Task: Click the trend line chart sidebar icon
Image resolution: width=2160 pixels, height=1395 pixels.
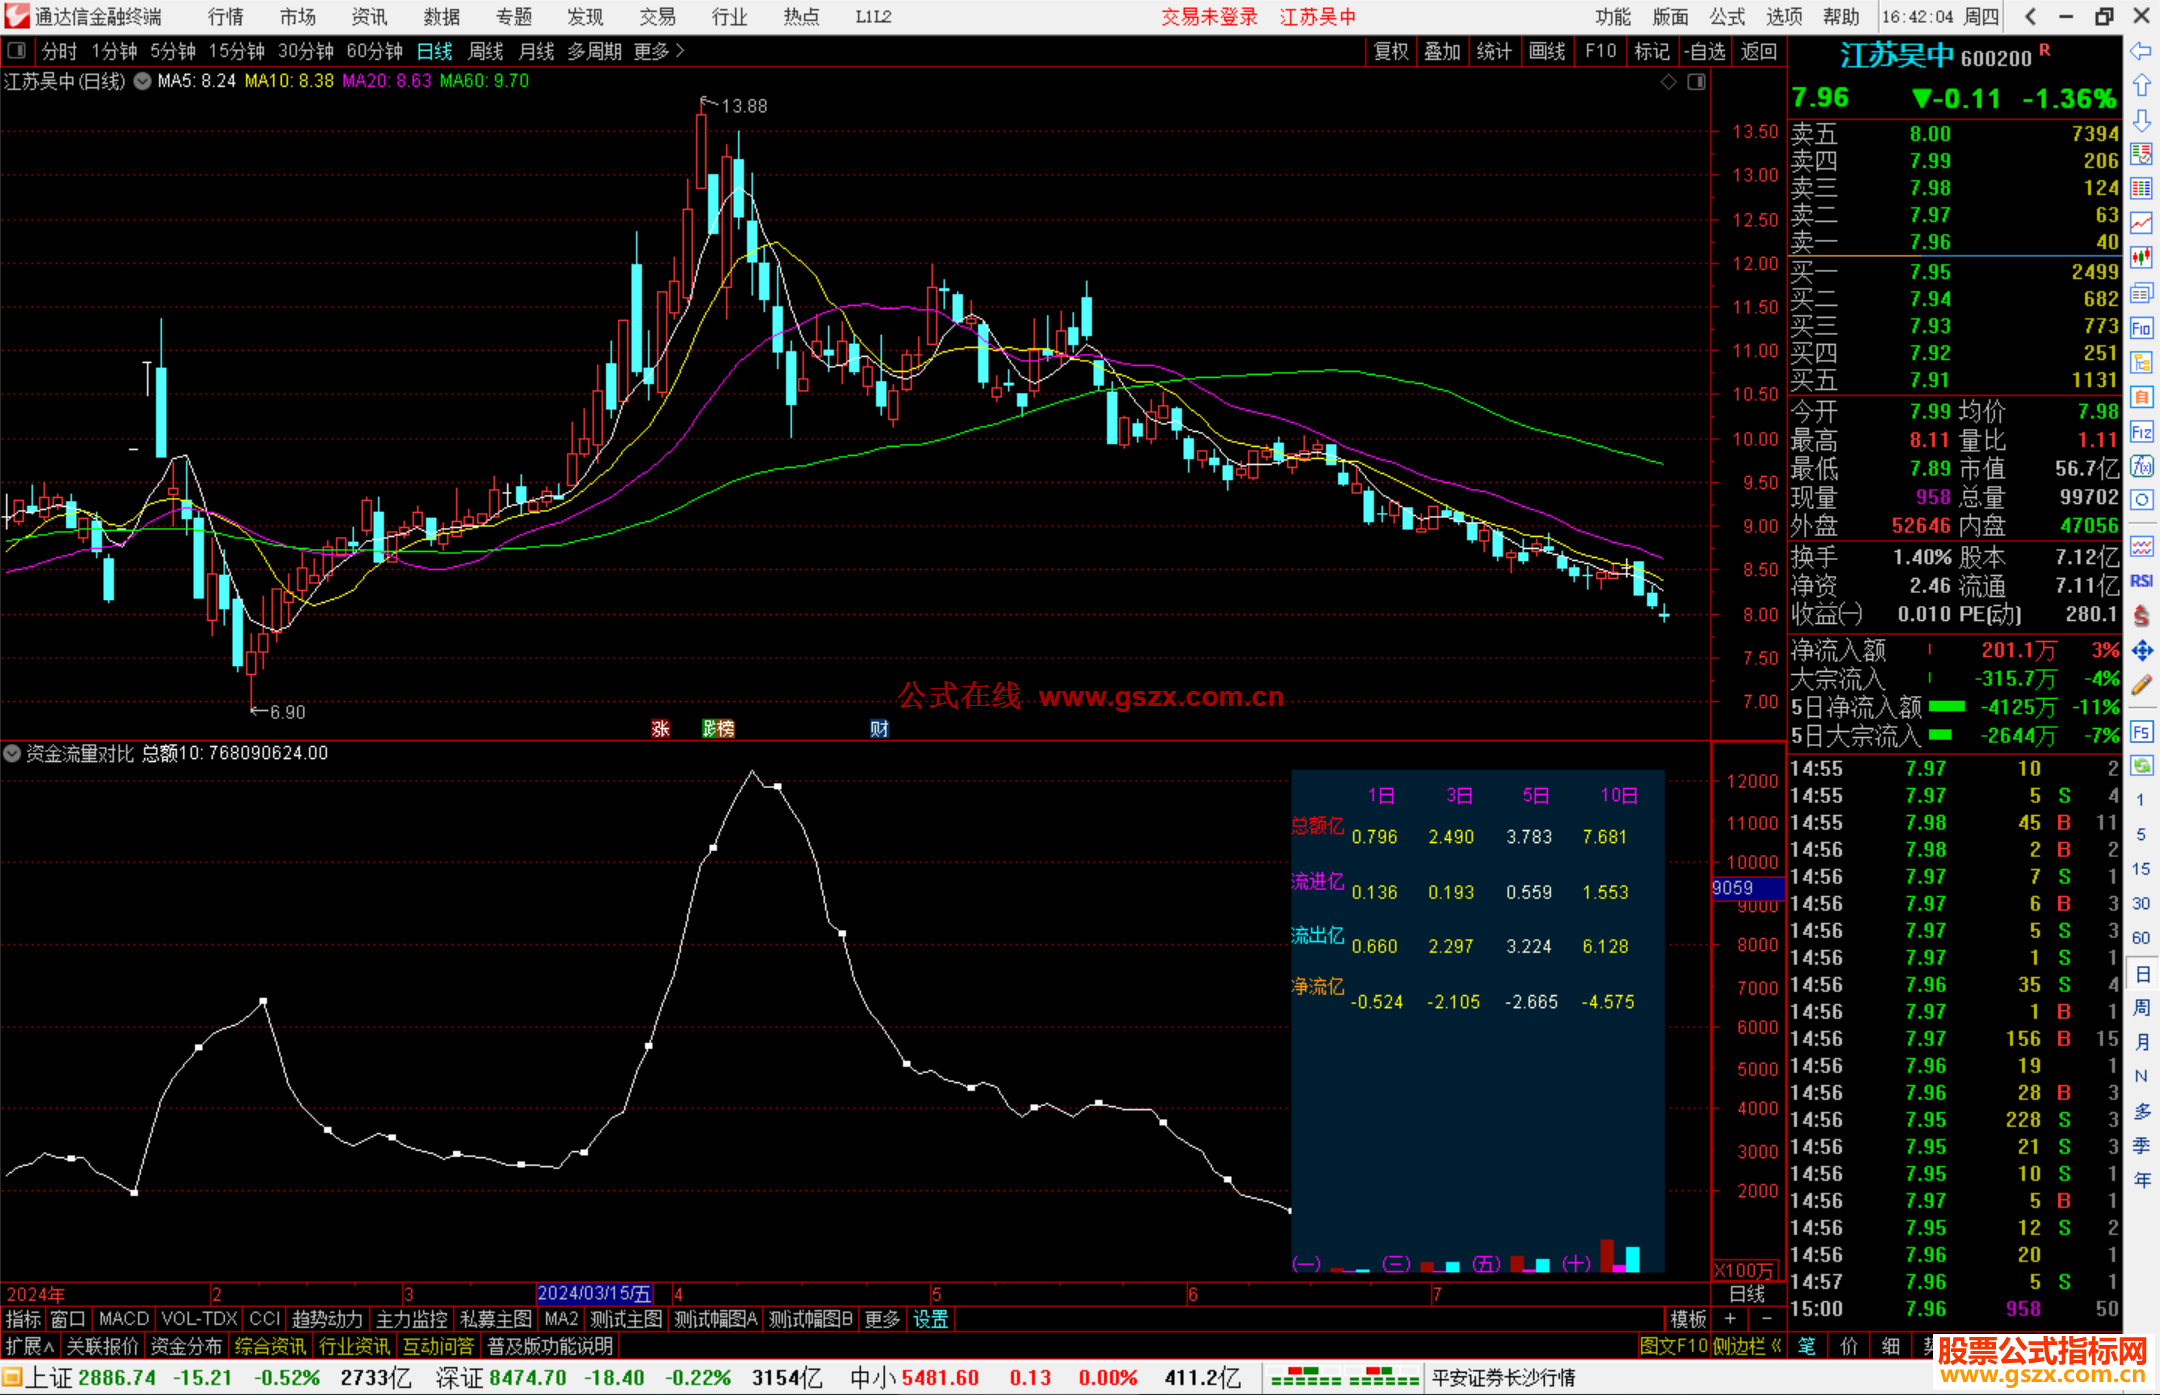Action: pos(2141,223)
